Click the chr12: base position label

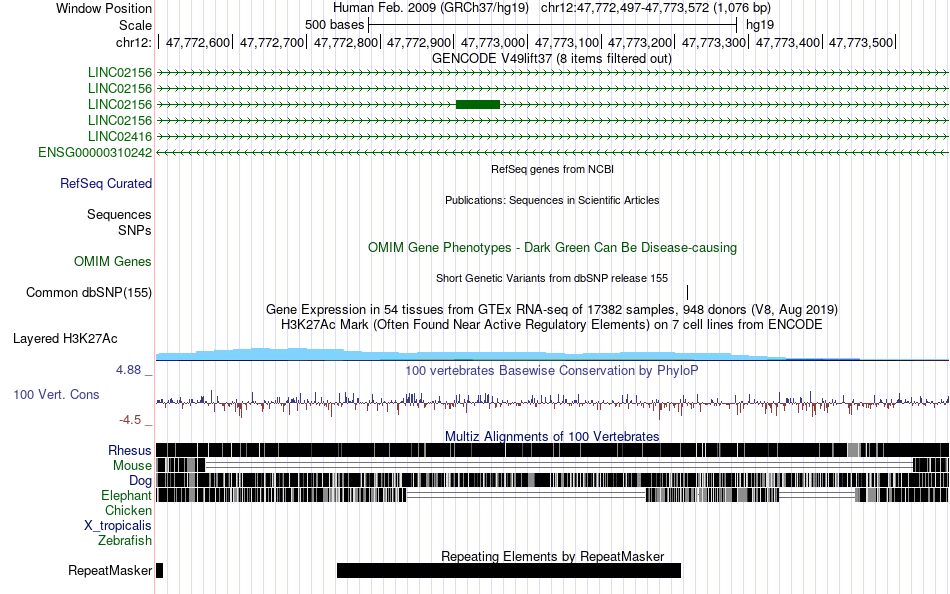coord(133,42)
